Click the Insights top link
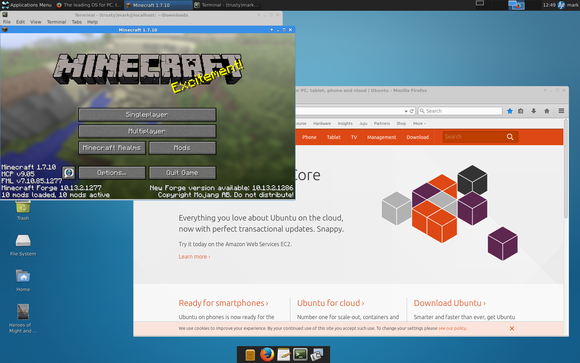The width and height of the screenshot is (580, 363). point(345,124)
